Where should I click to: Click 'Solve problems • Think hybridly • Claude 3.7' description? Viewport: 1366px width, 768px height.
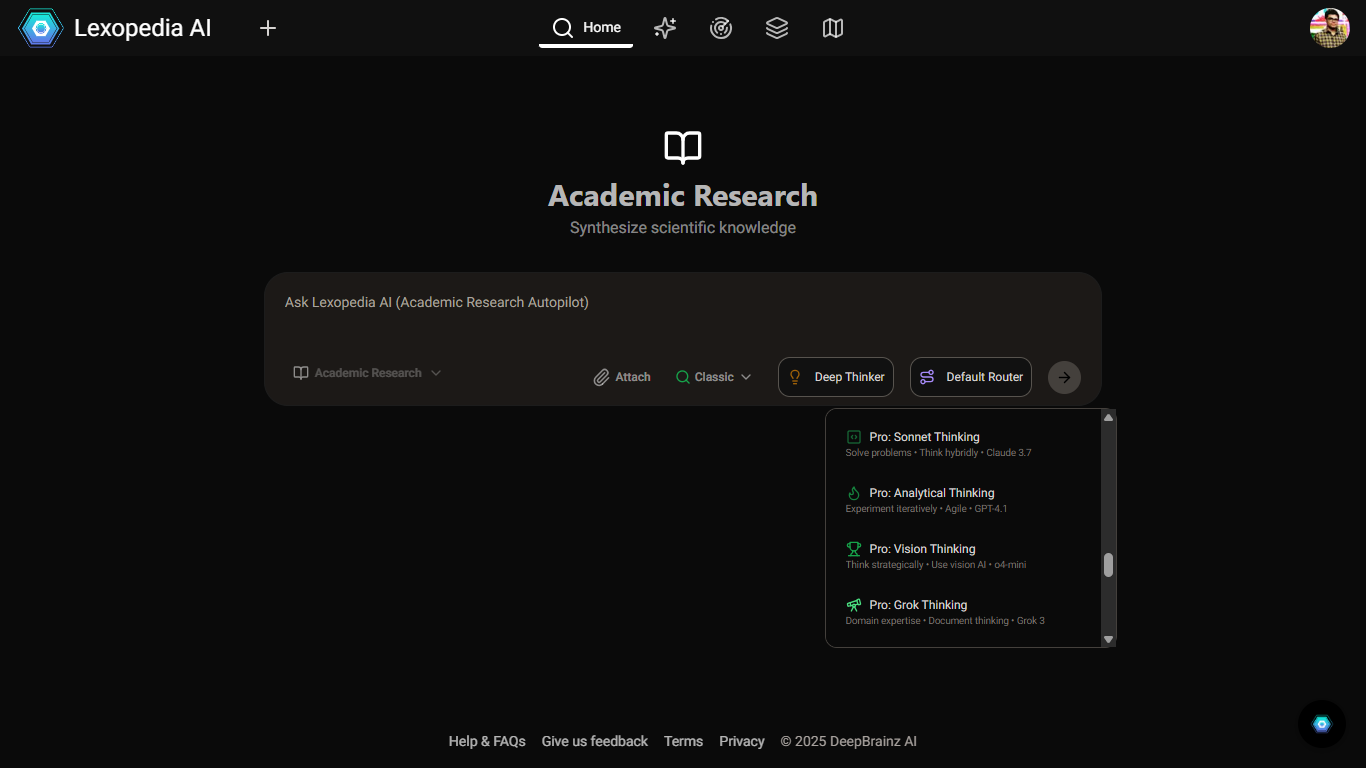938,453
